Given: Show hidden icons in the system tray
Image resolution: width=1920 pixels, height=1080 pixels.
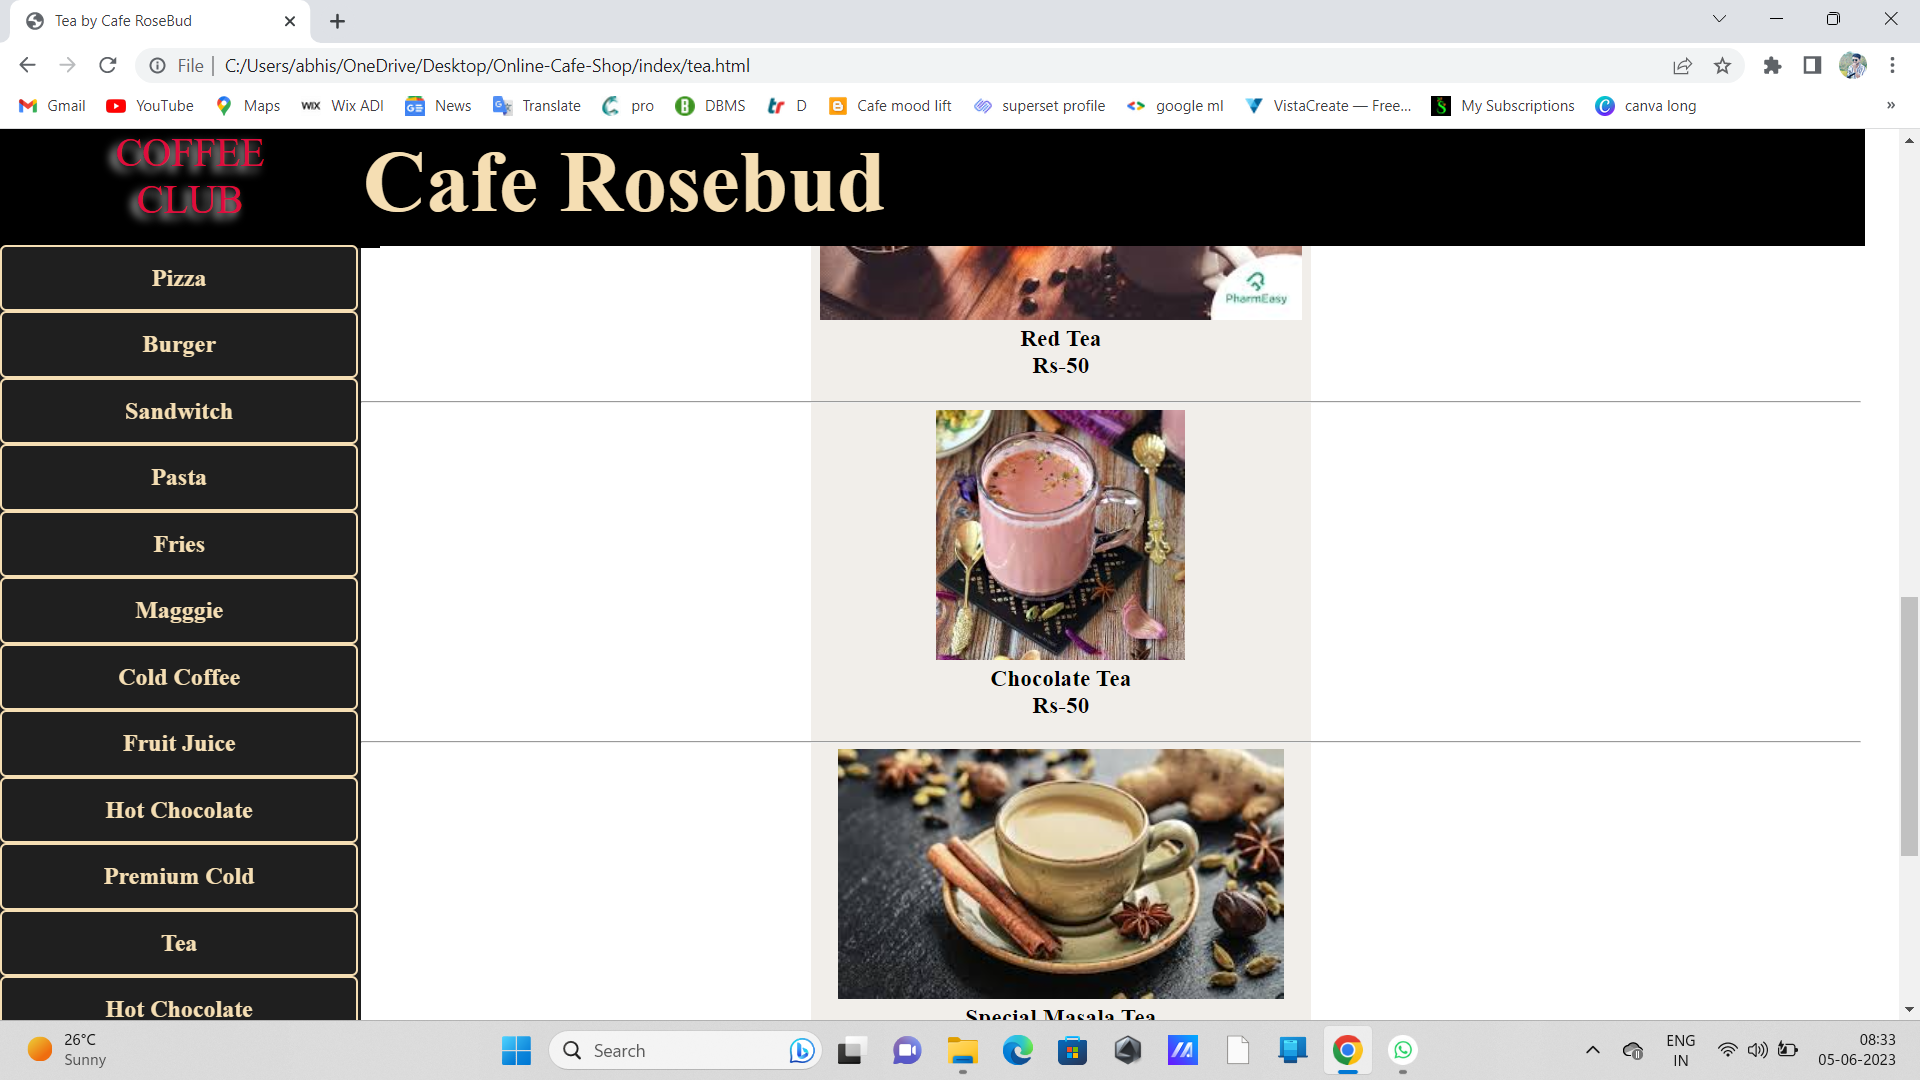Looking at the screenshot, I should click(x=1592, y=1050).
